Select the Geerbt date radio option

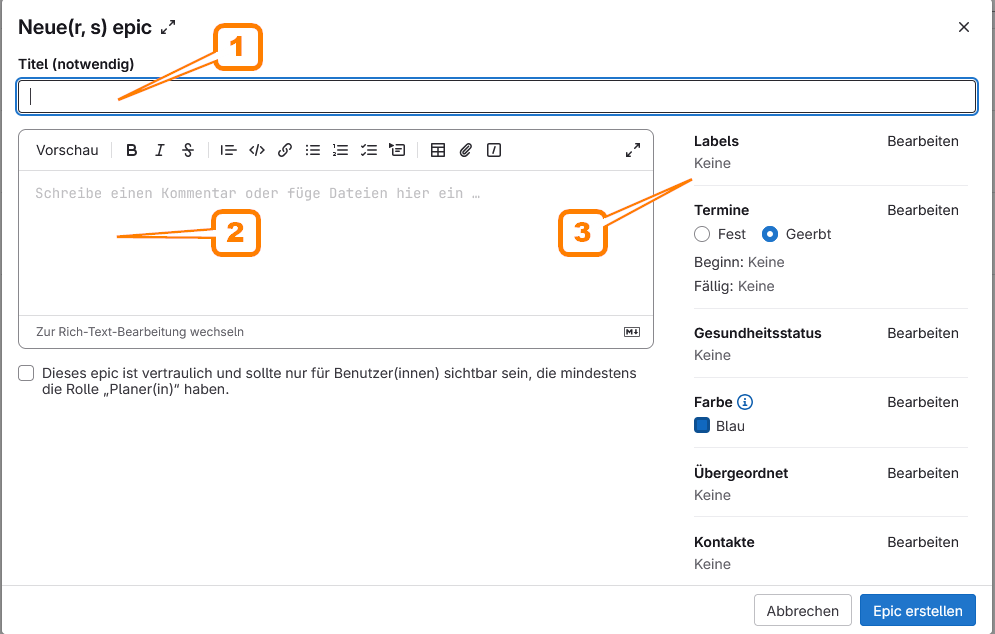pyautogui.click(x=770, y=234)
